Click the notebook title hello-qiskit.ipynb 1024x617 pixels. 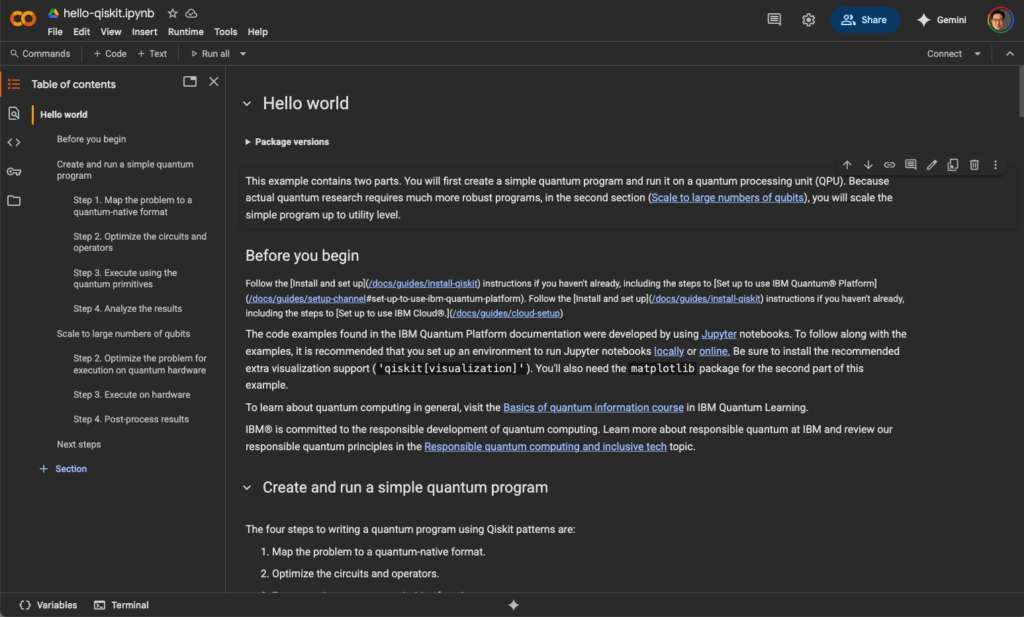click(109, 13)
